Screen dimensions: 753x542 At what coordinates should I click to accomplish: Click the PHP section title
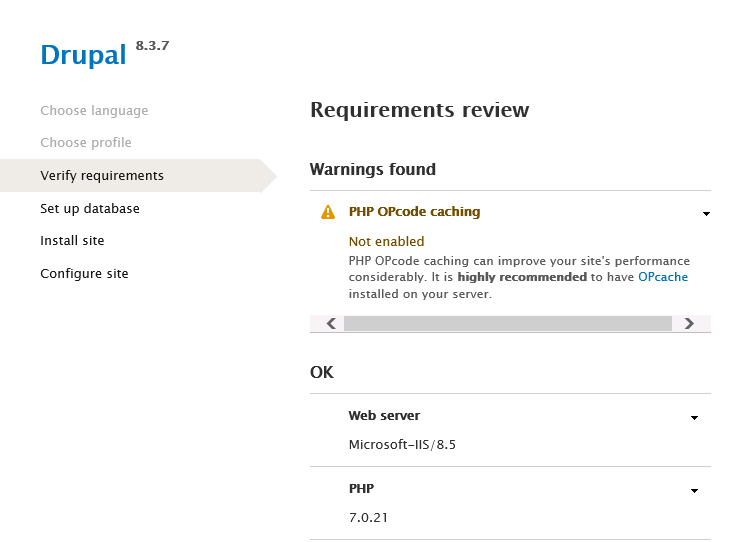click(x=361, y=489)
